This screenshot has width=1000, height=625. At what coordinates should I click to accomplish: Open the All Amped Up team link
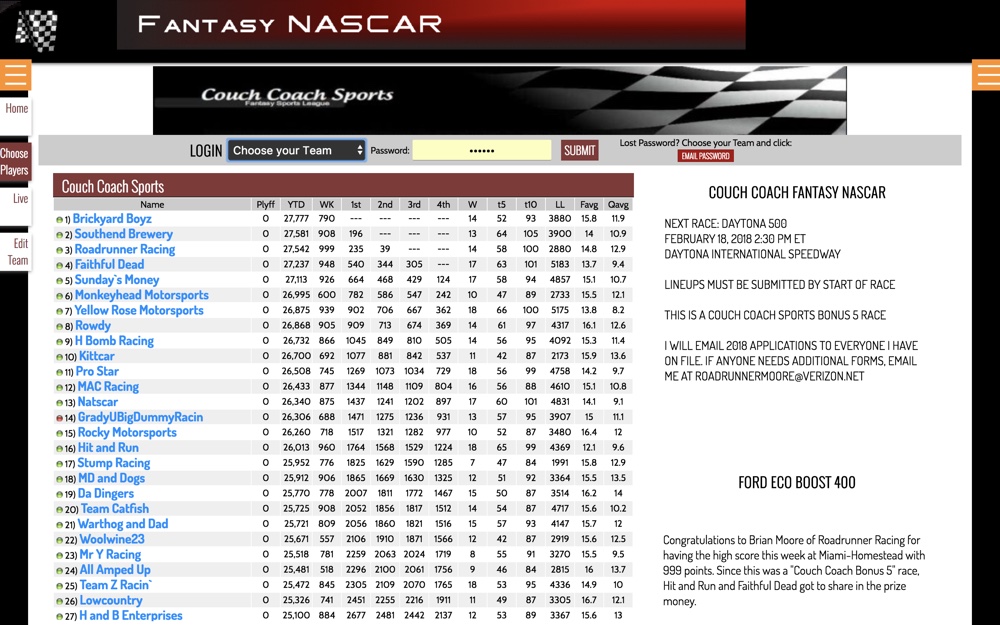(x=115, y=571)
